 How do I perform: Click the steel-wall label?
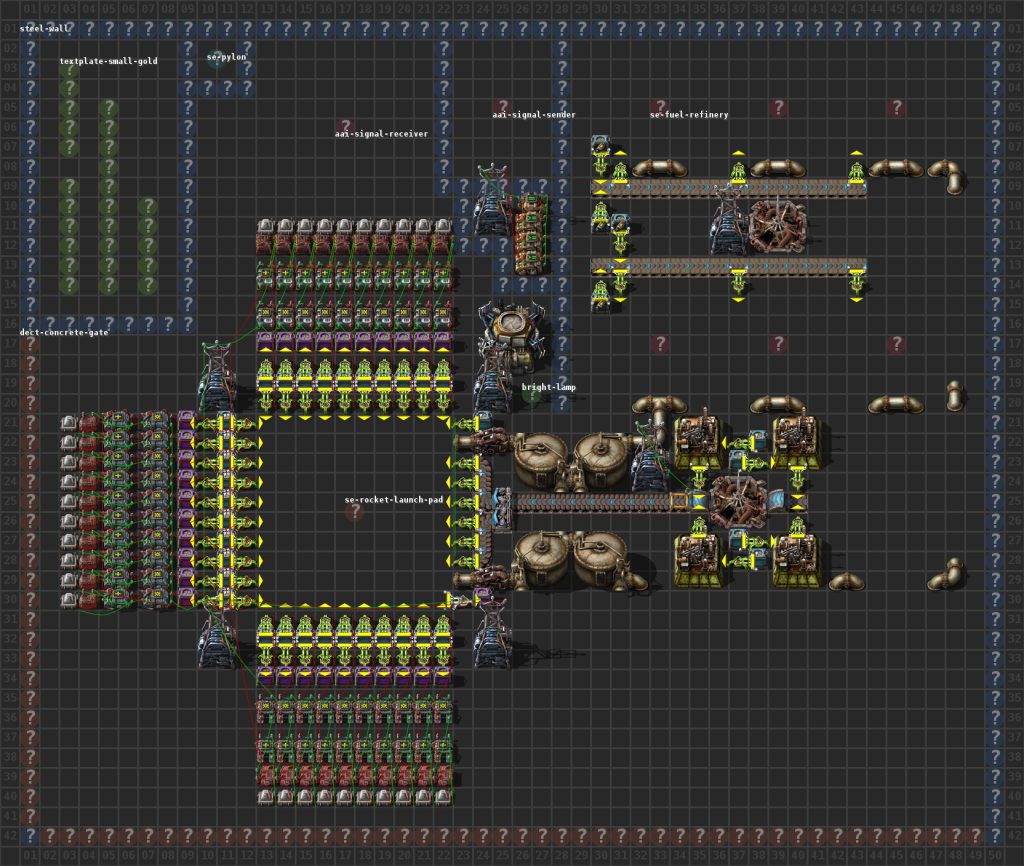coord(44,29)
